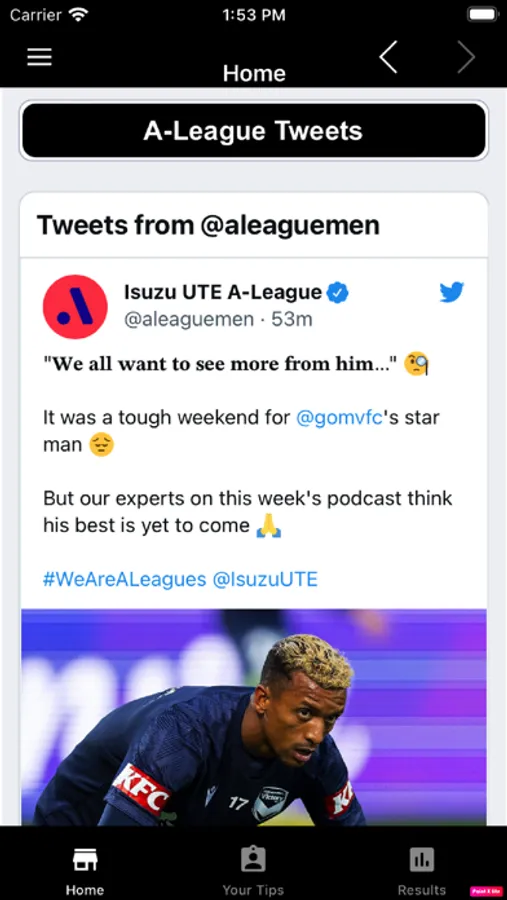Open the @IsuzuUTE mention link
Screen dimensions: 507x900
(265, 579)
